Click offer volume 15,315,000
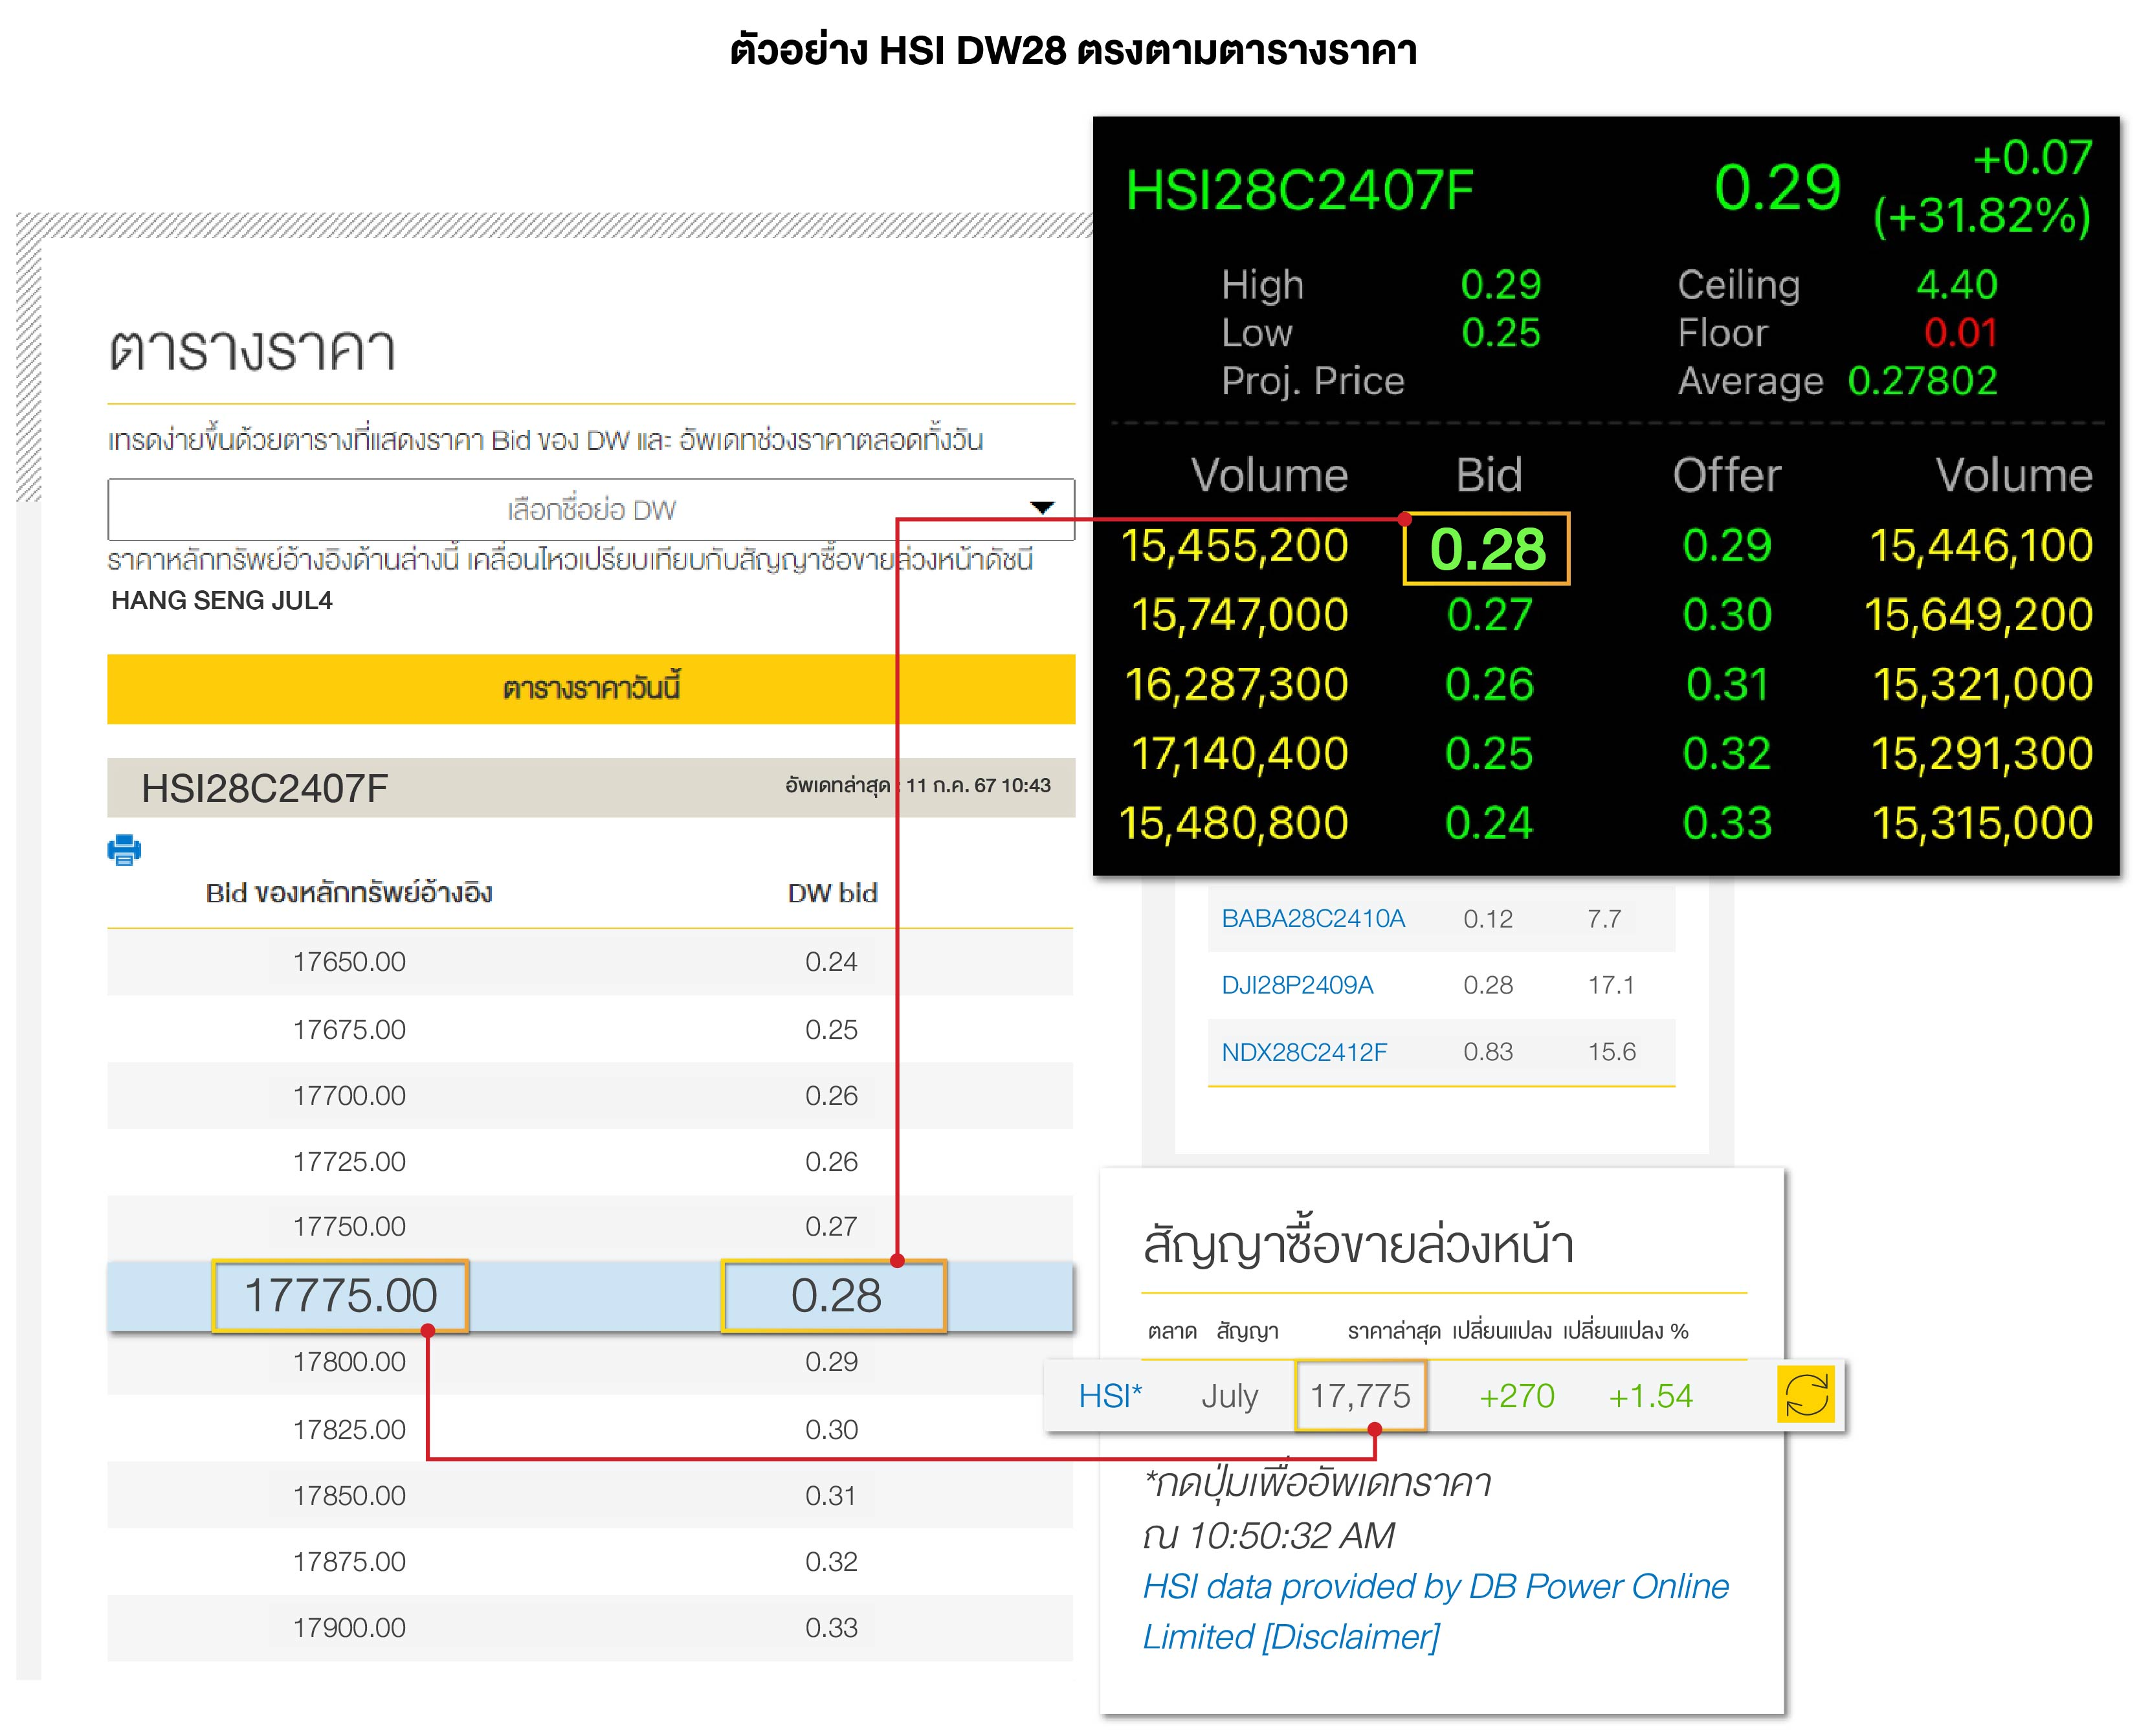Image resolution: width=2139 pixels, height=1736 pixels. [x=1982, y=823]
